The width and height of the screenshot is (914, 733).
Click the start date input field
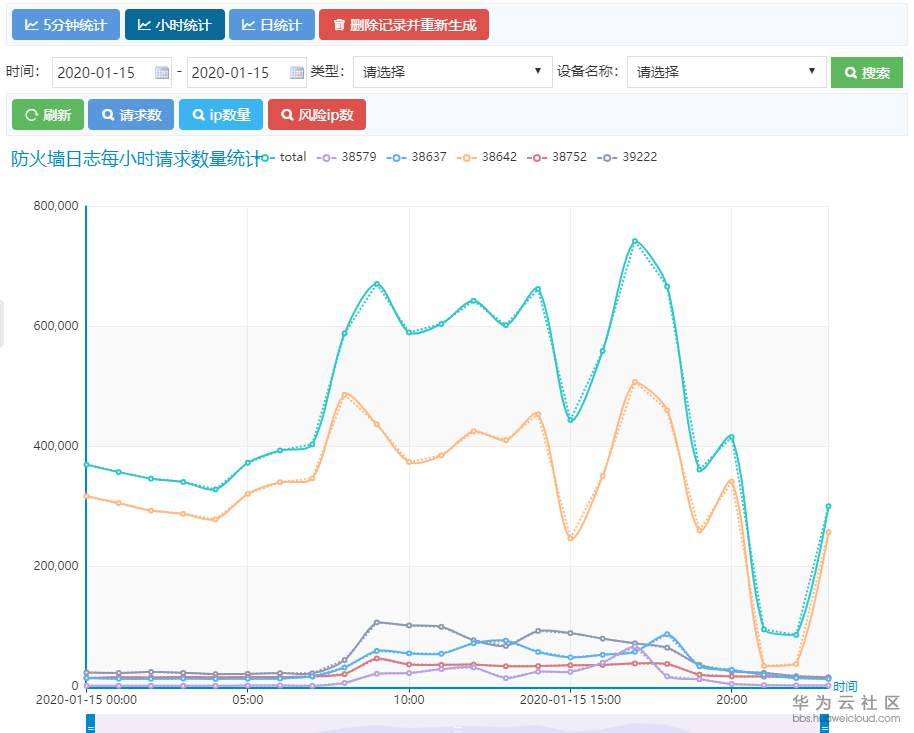tap(102, 73)
